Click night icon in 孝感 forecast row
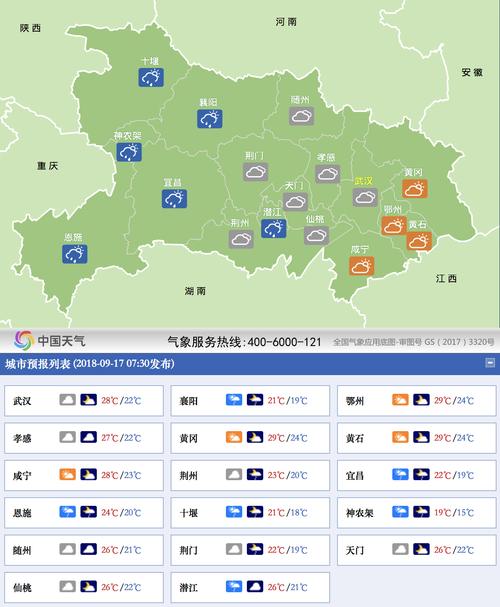The width and height of the screenshot is (500, 607). (88, 437)
